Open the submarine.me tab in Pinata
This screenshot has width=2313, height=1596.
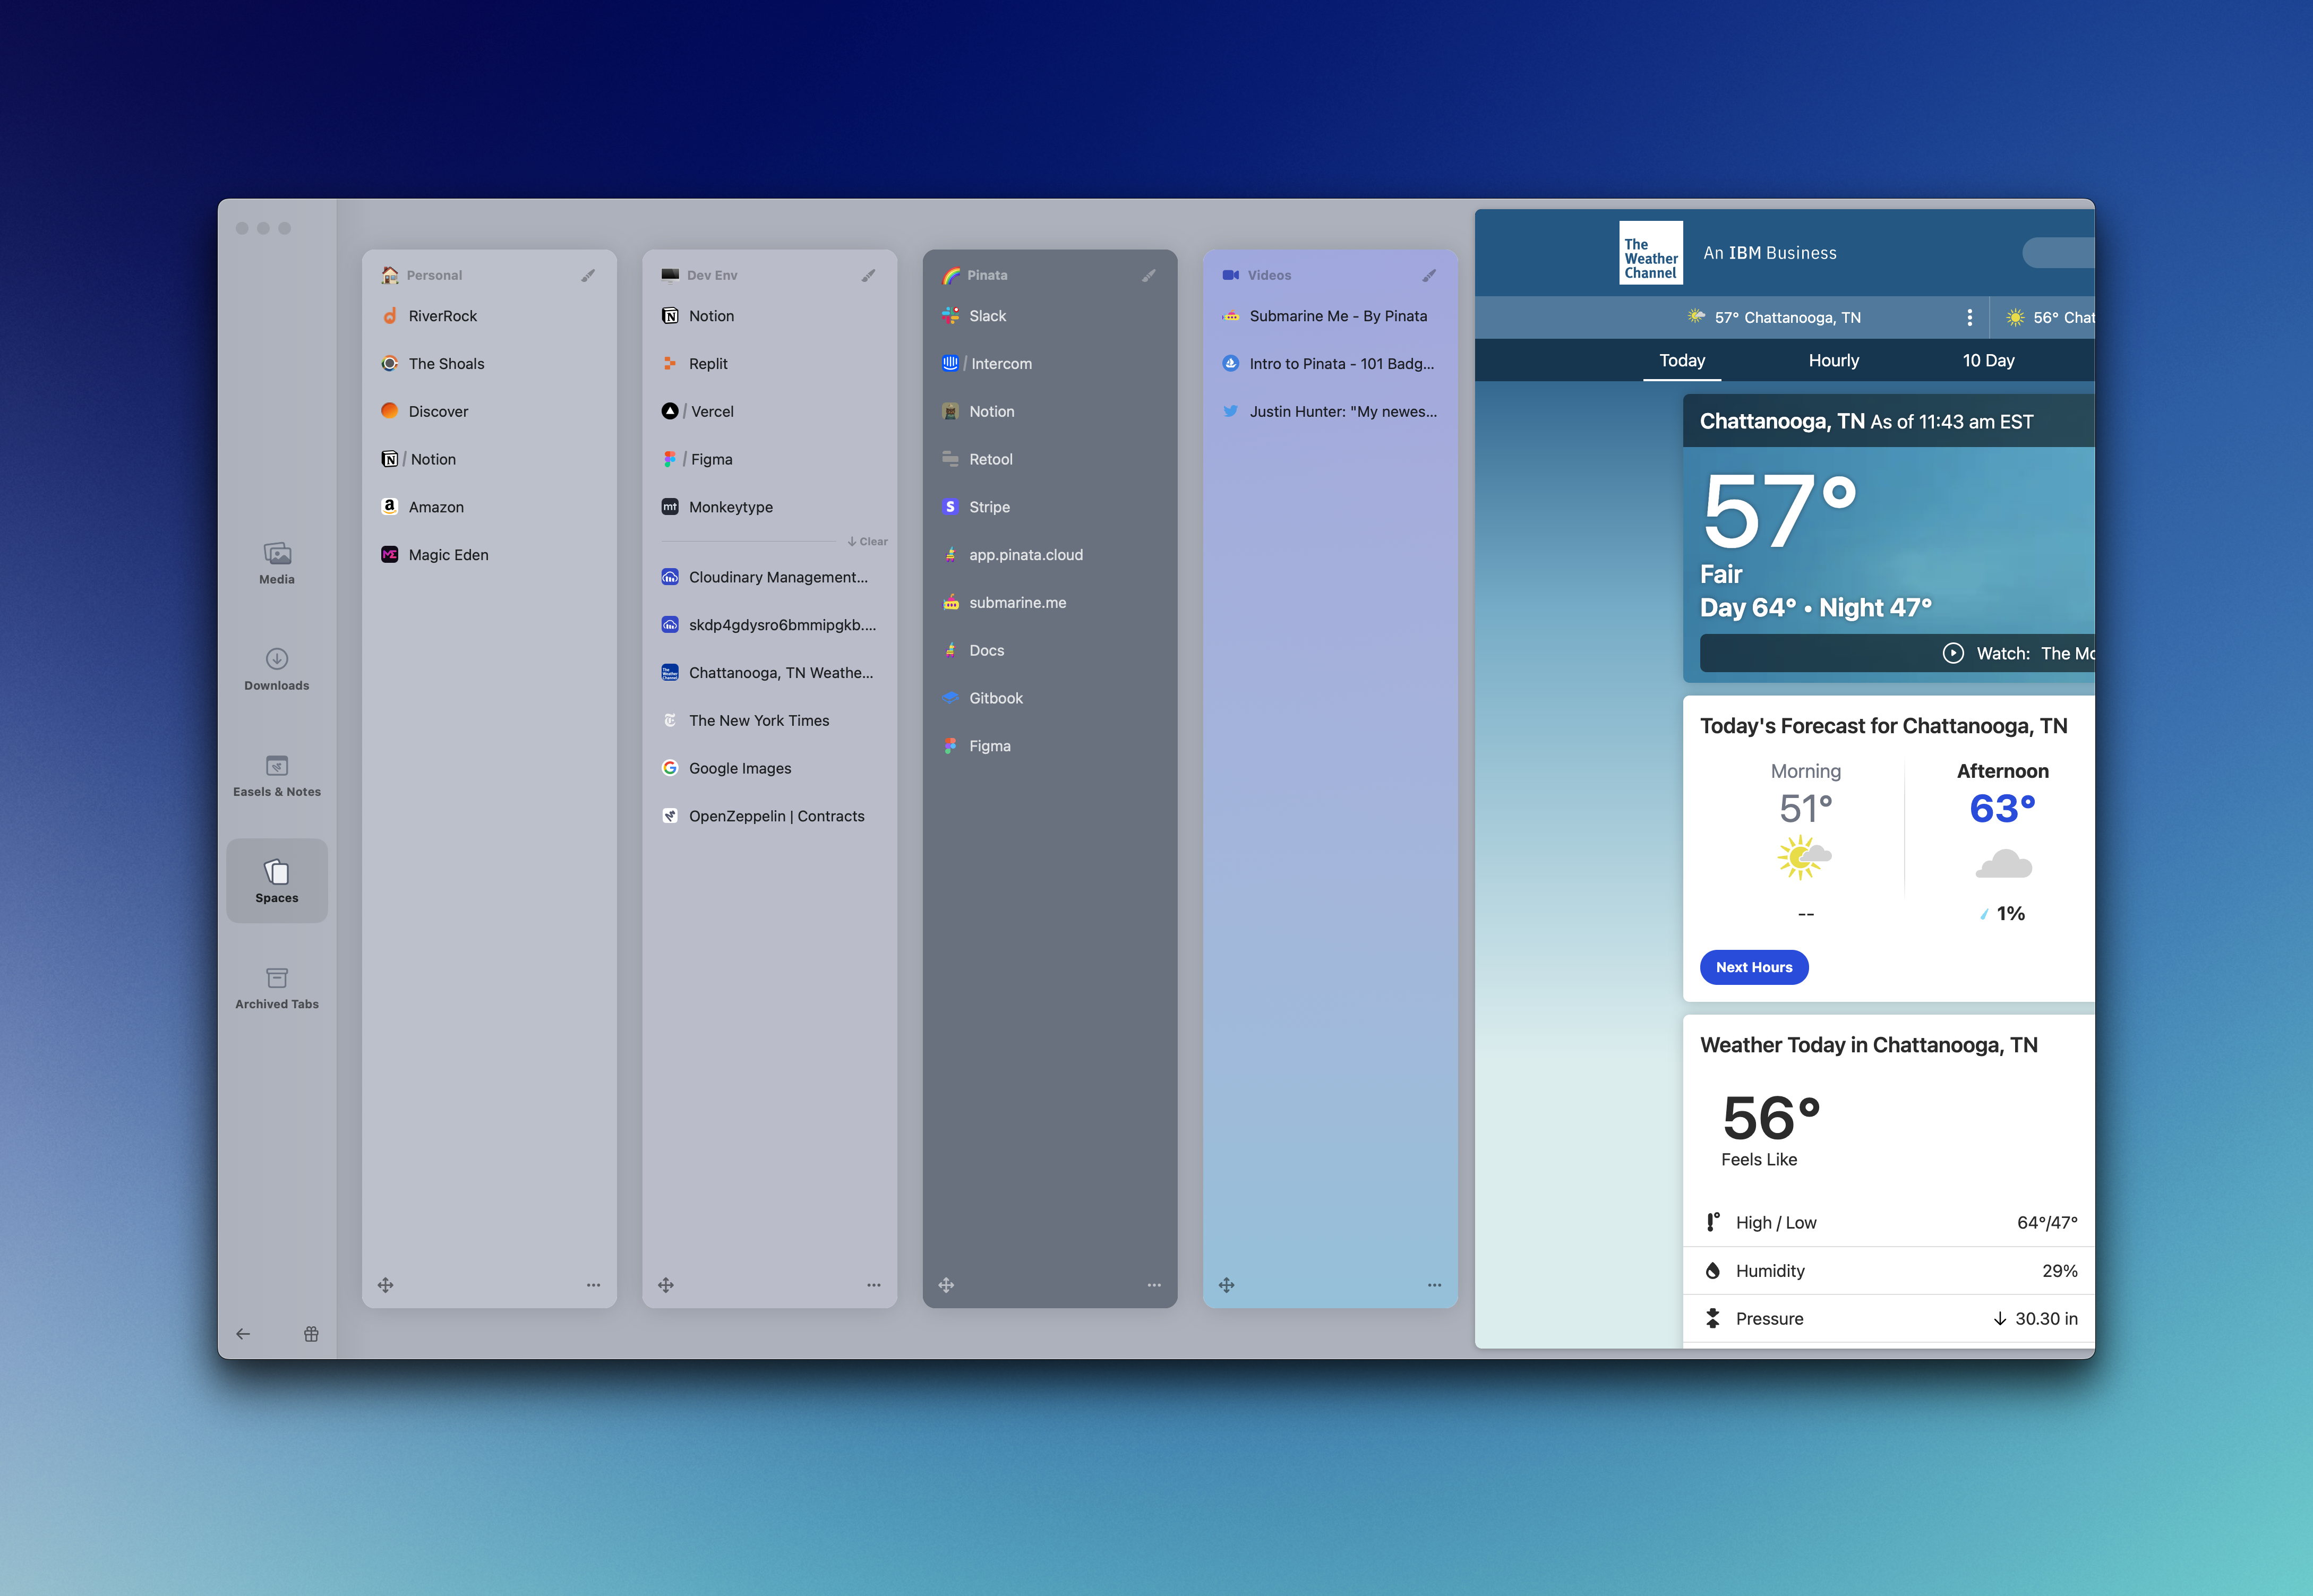point(1050,603)
